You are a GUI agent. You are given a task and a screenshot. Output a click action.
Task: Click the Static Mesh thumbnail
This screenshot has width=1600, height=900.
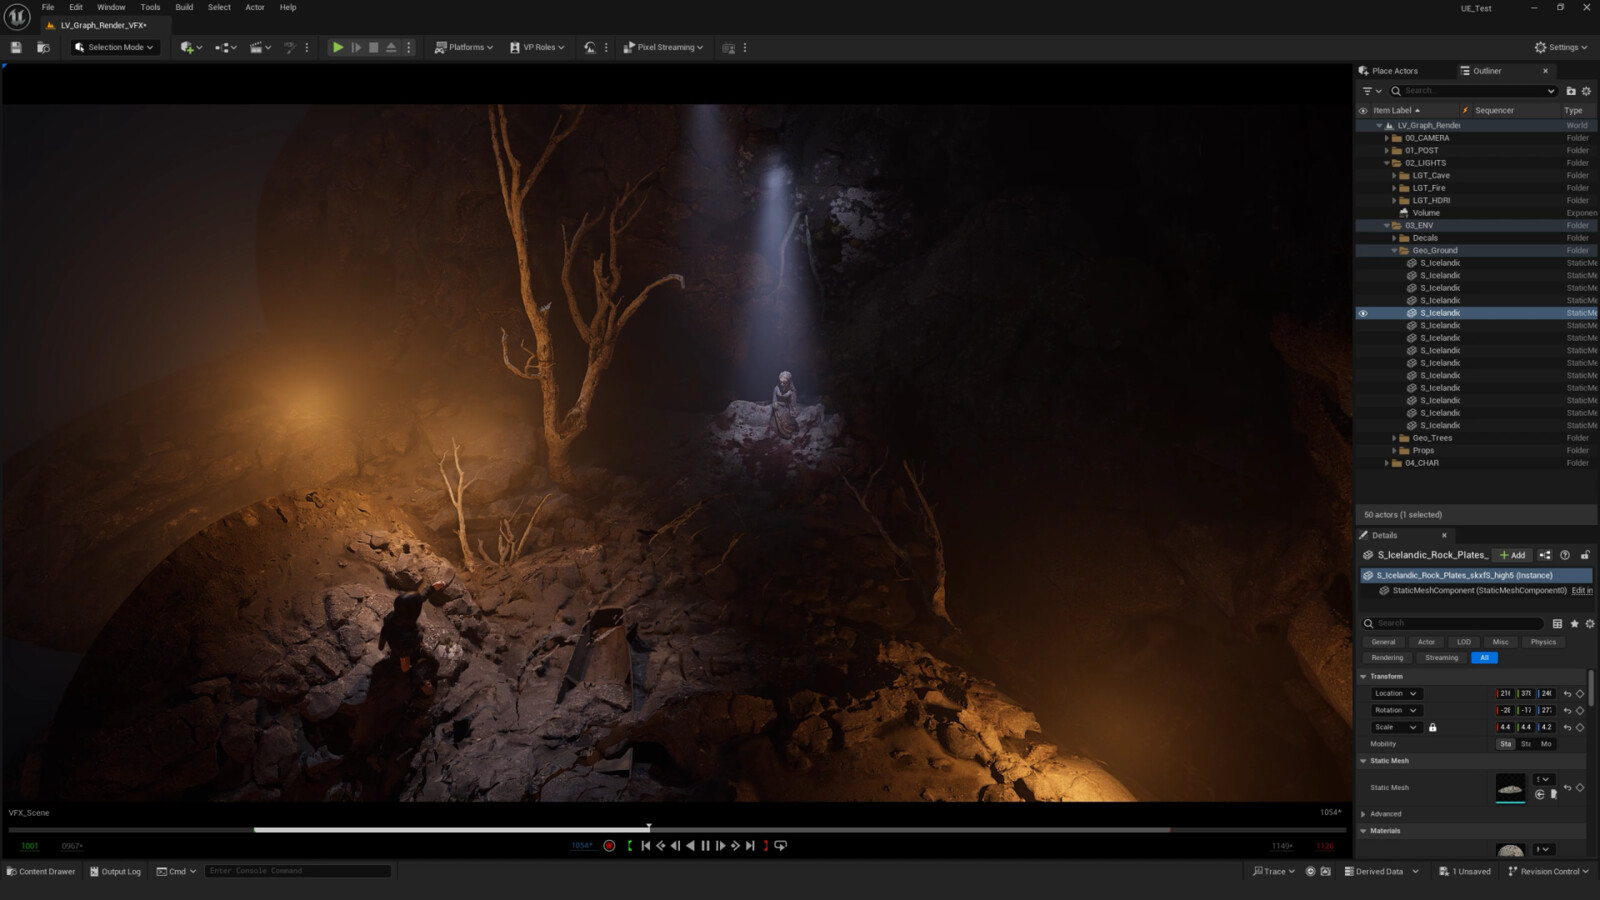click(x=1510, y=788)
